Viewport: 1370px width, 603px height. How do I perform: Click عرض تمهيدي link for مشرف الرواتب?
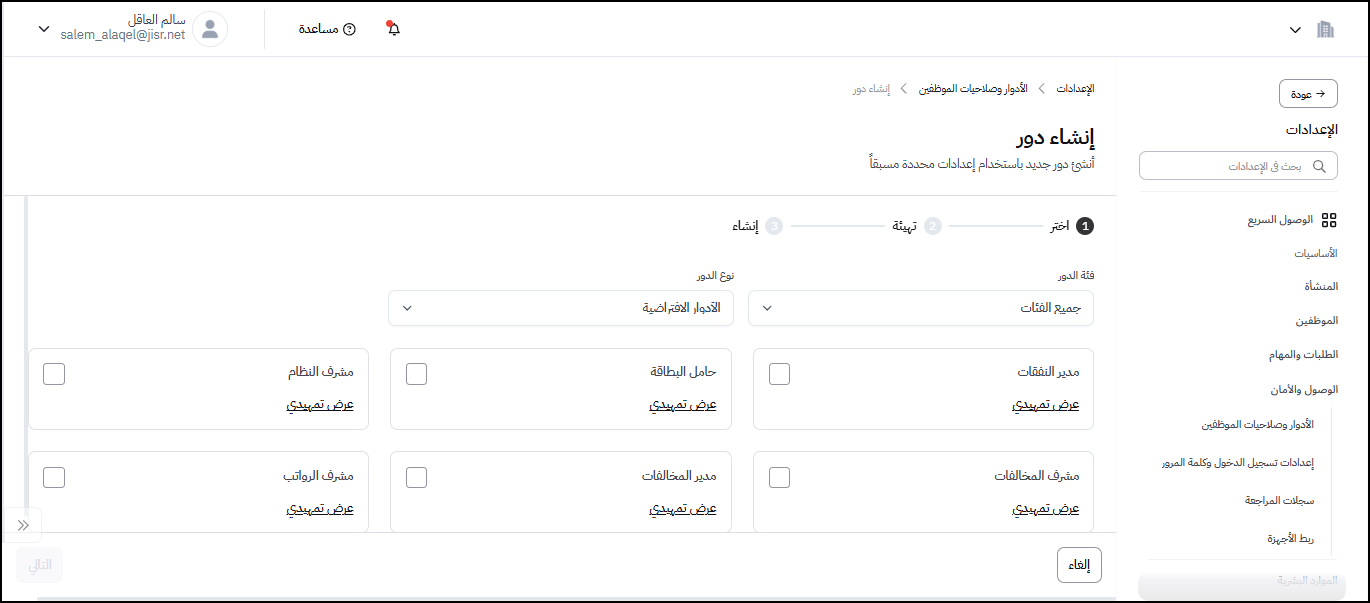320,509
